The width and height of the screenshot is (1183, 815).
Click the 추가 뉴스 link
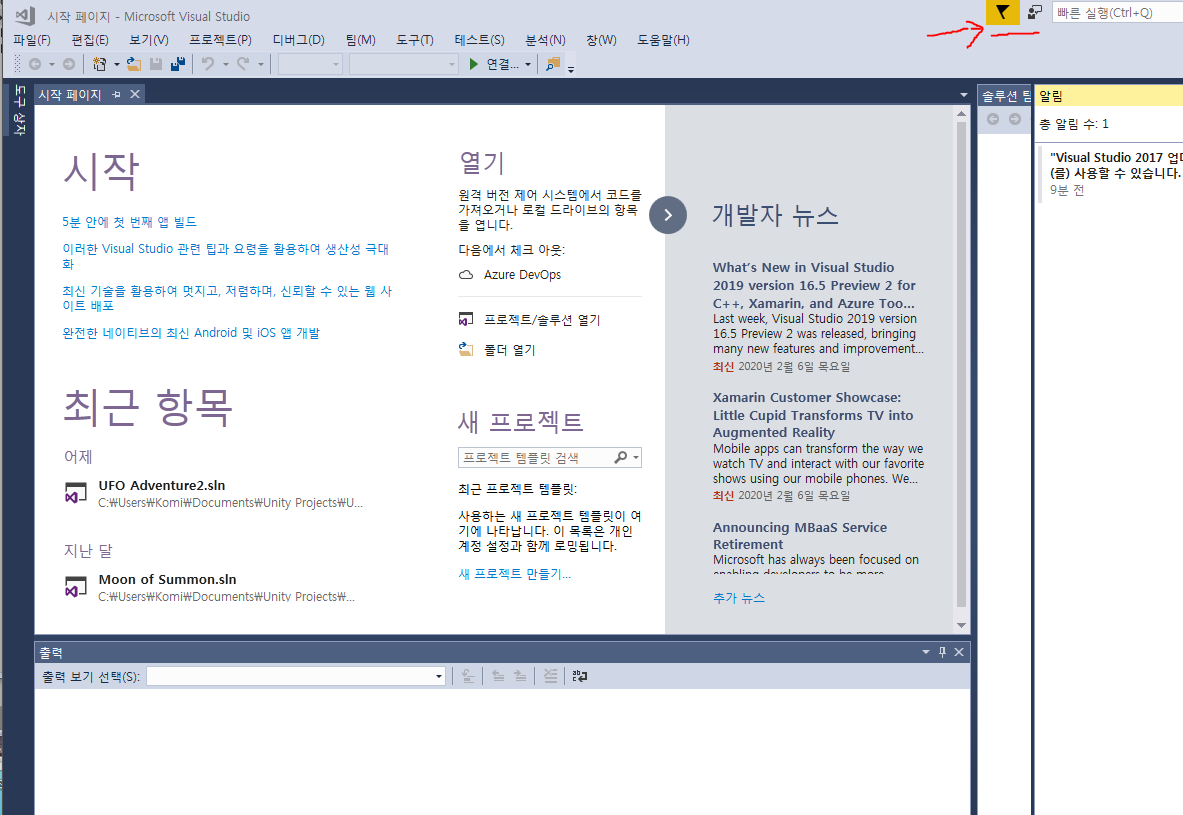pos(739,598)
